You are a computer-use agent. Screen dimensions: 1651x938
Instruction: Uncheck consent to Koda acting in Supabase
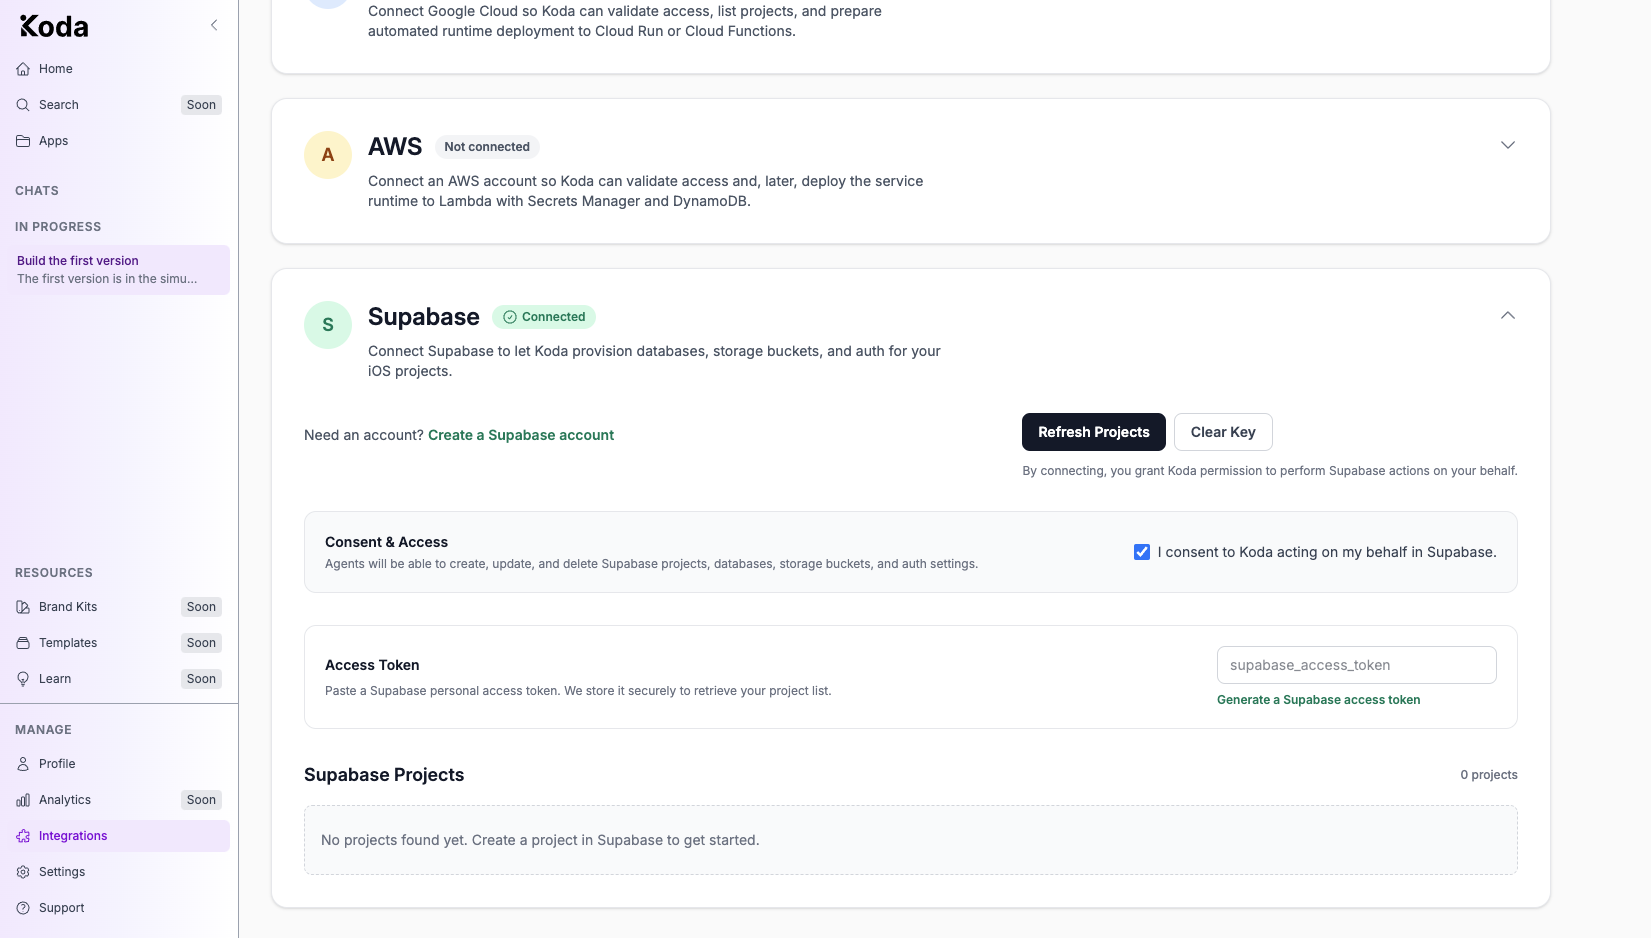[1142, 552]
